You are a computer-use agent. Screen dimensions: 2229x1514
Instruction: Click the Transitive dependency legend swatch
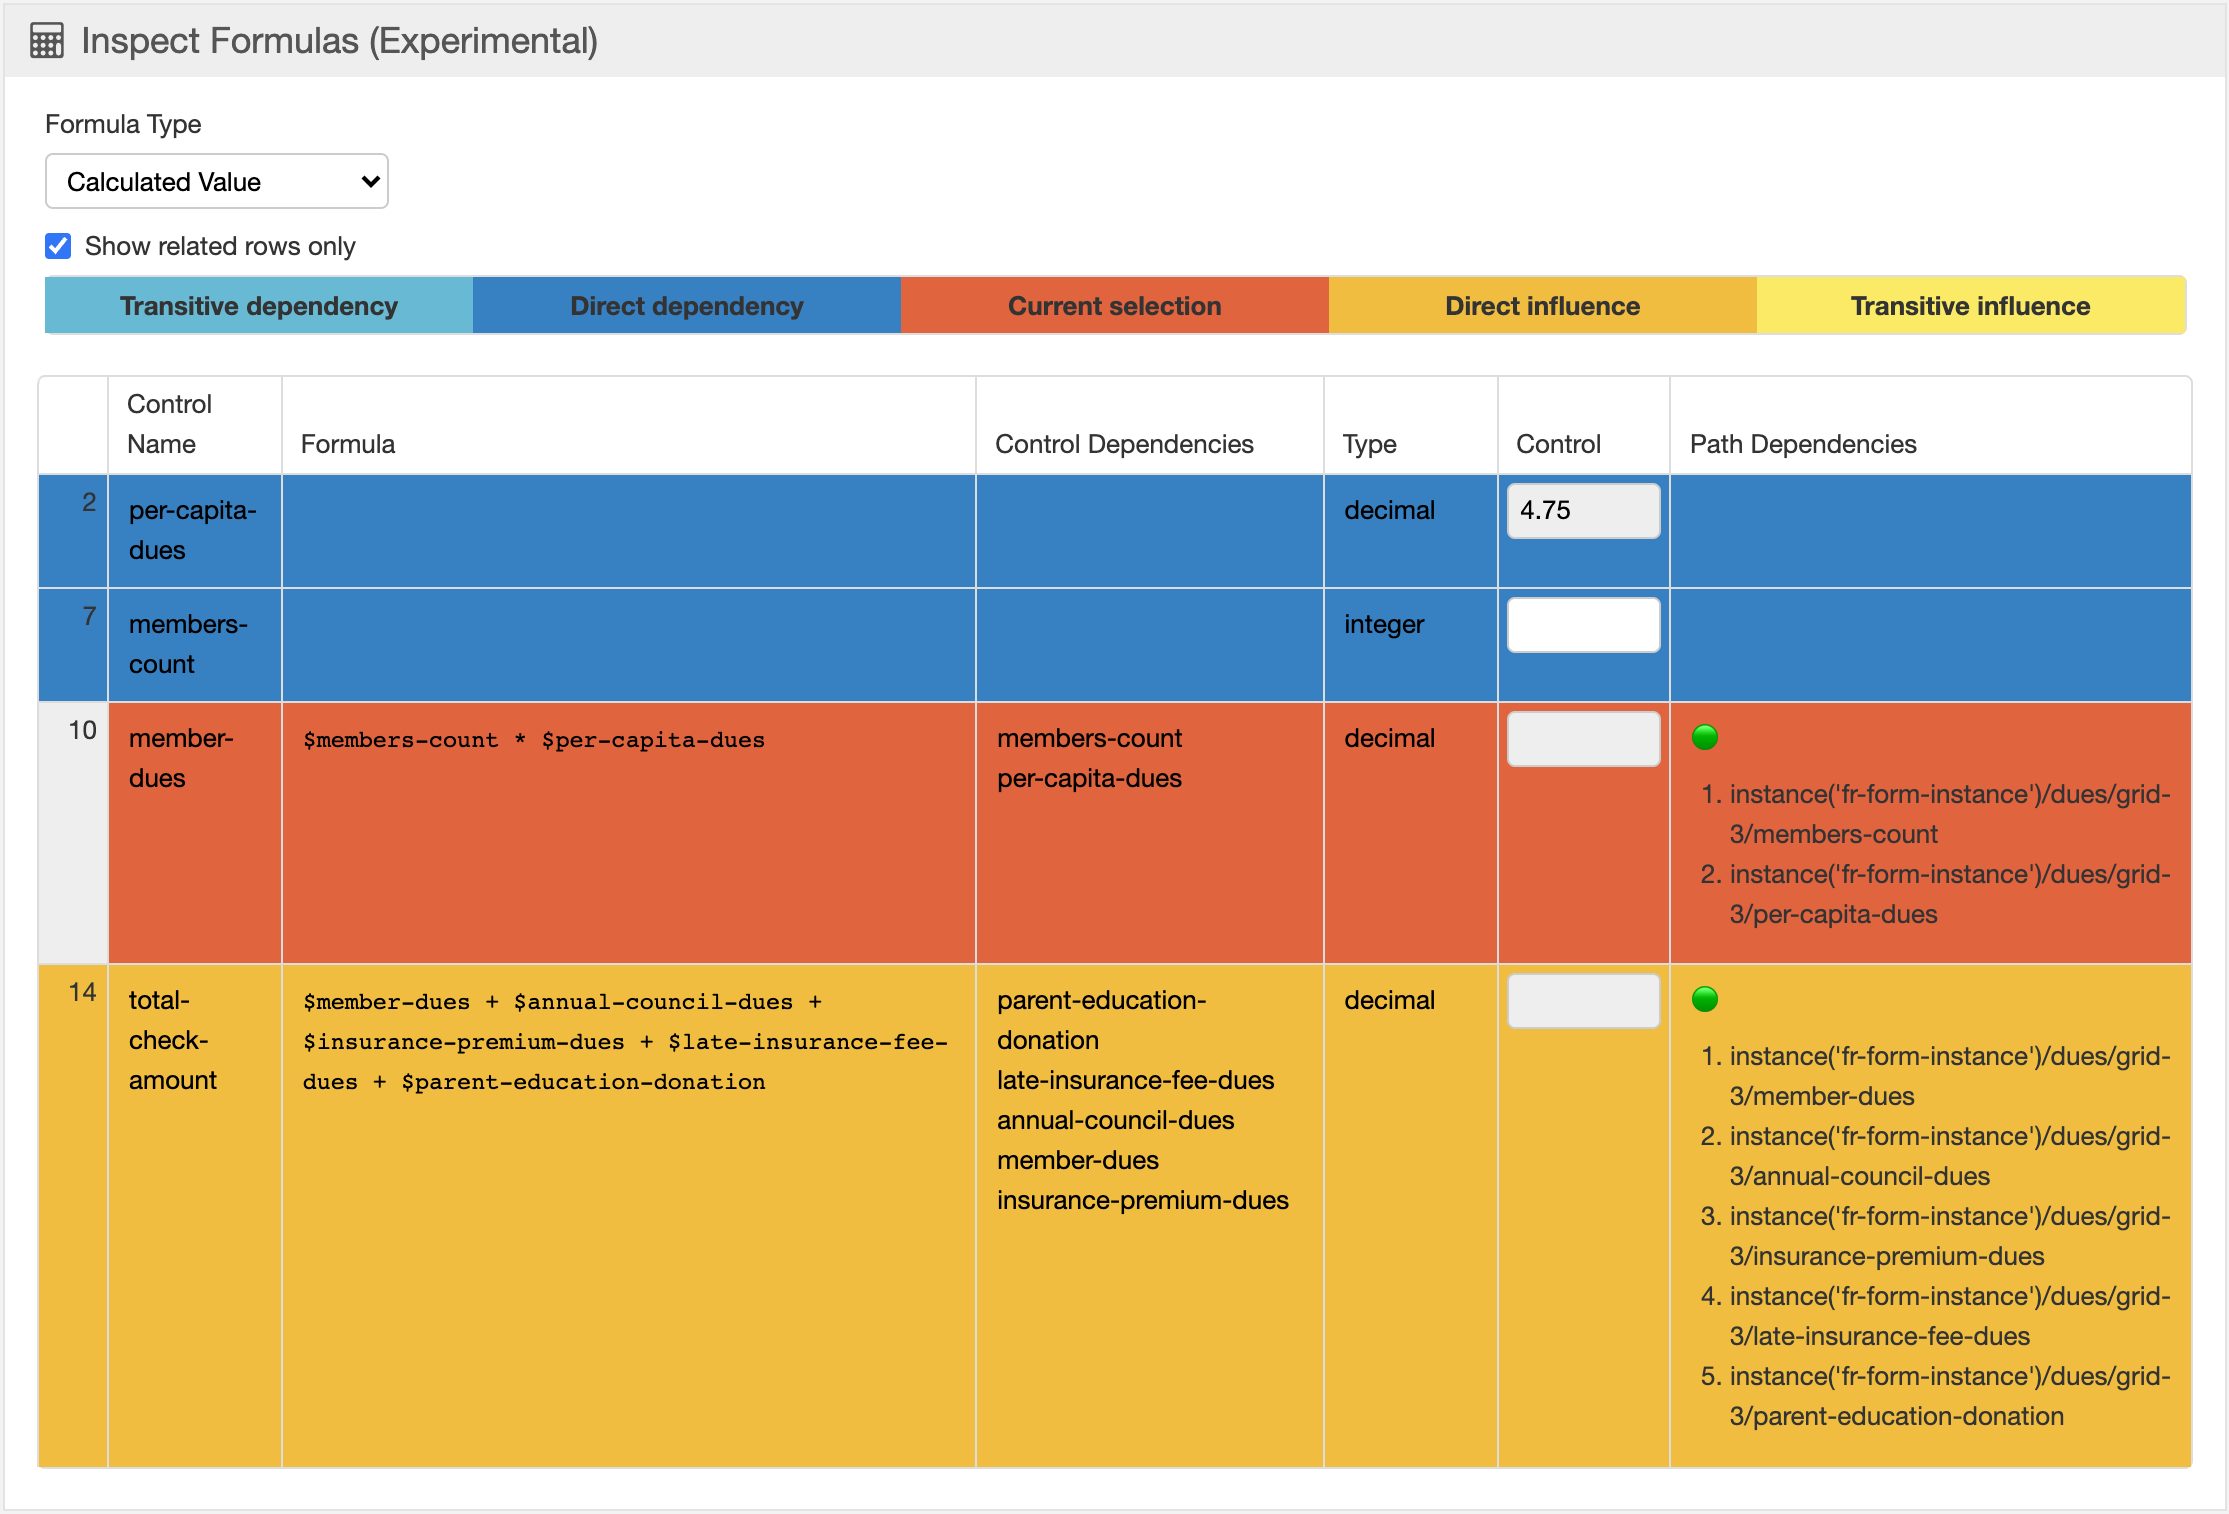point(259,306)
